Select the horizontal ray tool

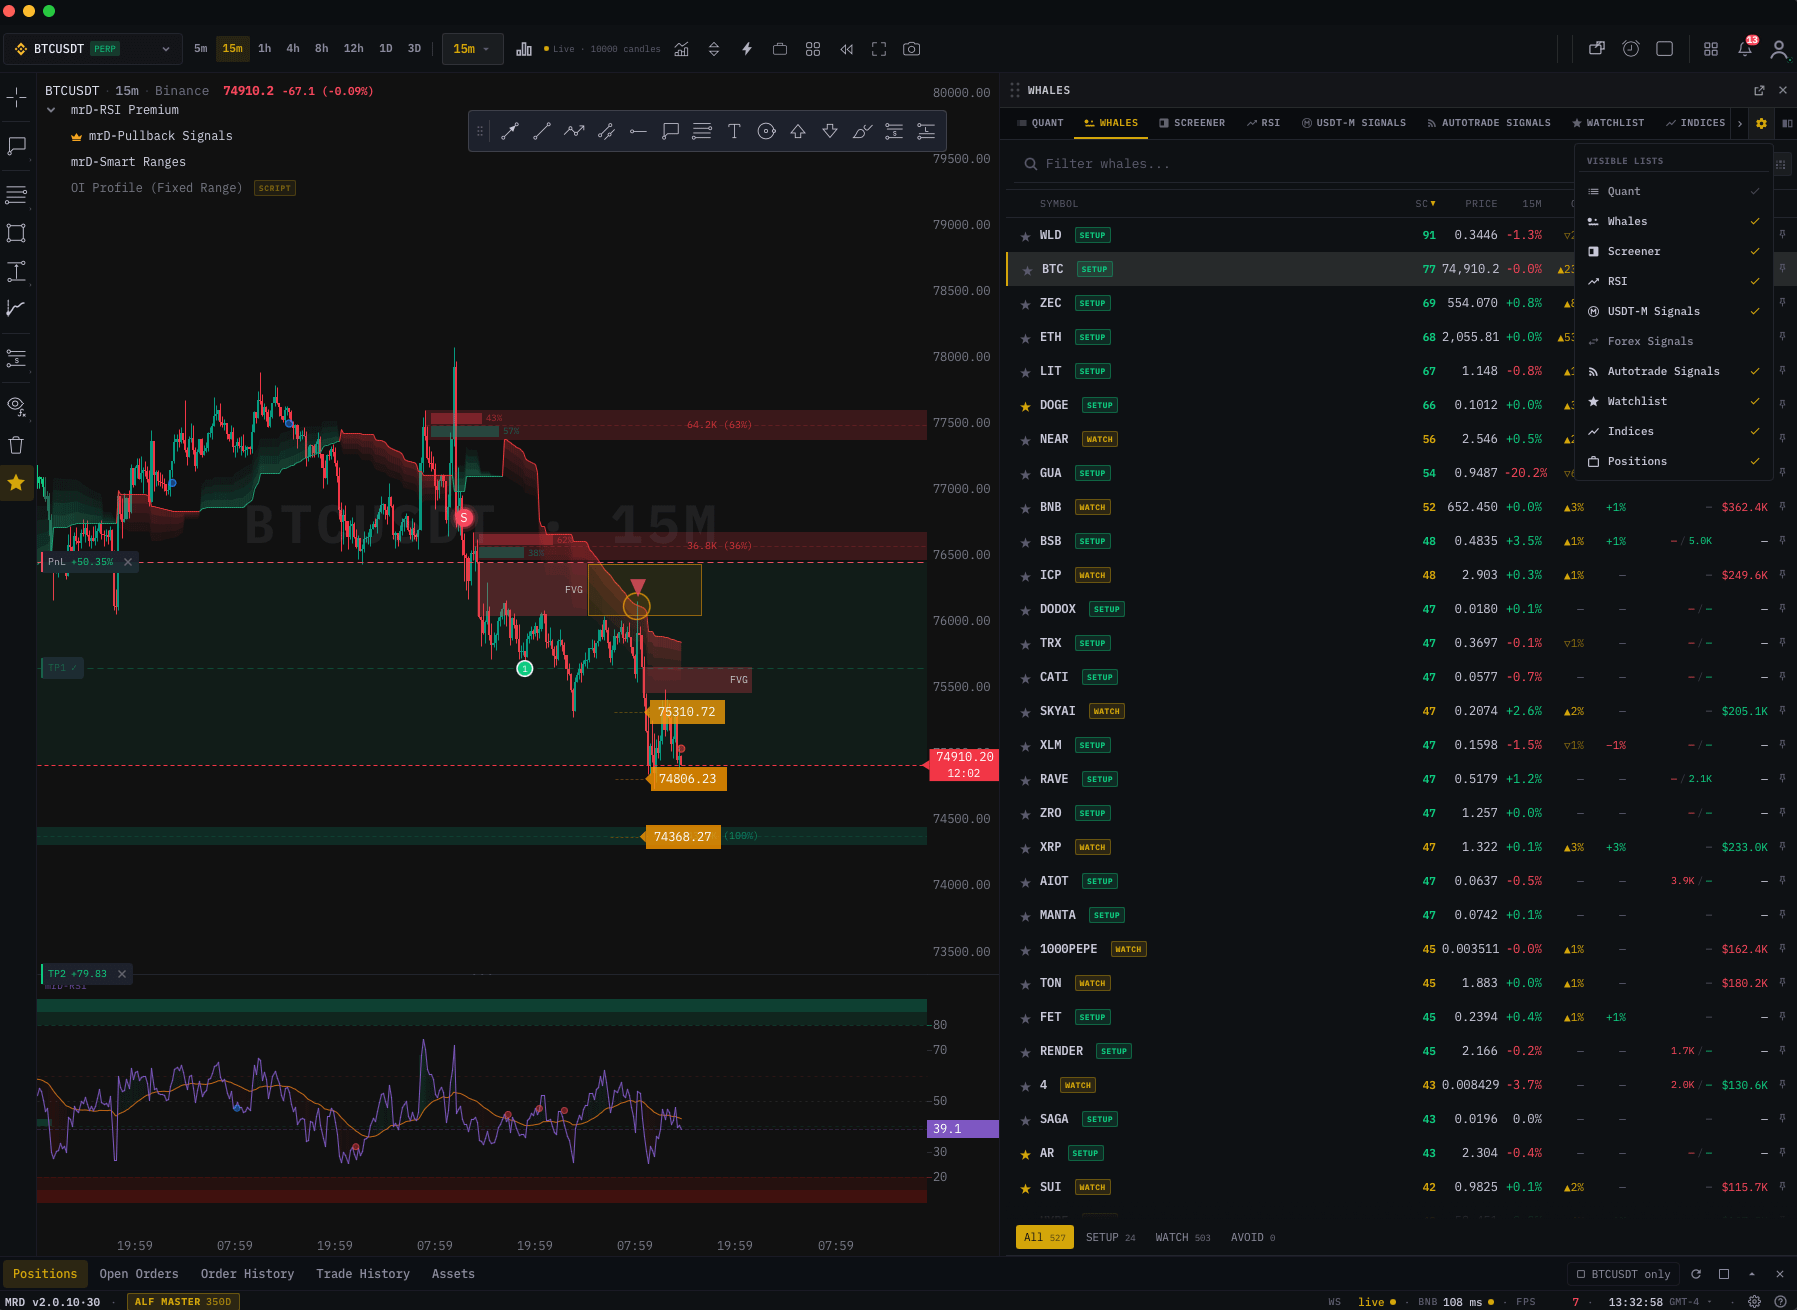tap(638, 131)
